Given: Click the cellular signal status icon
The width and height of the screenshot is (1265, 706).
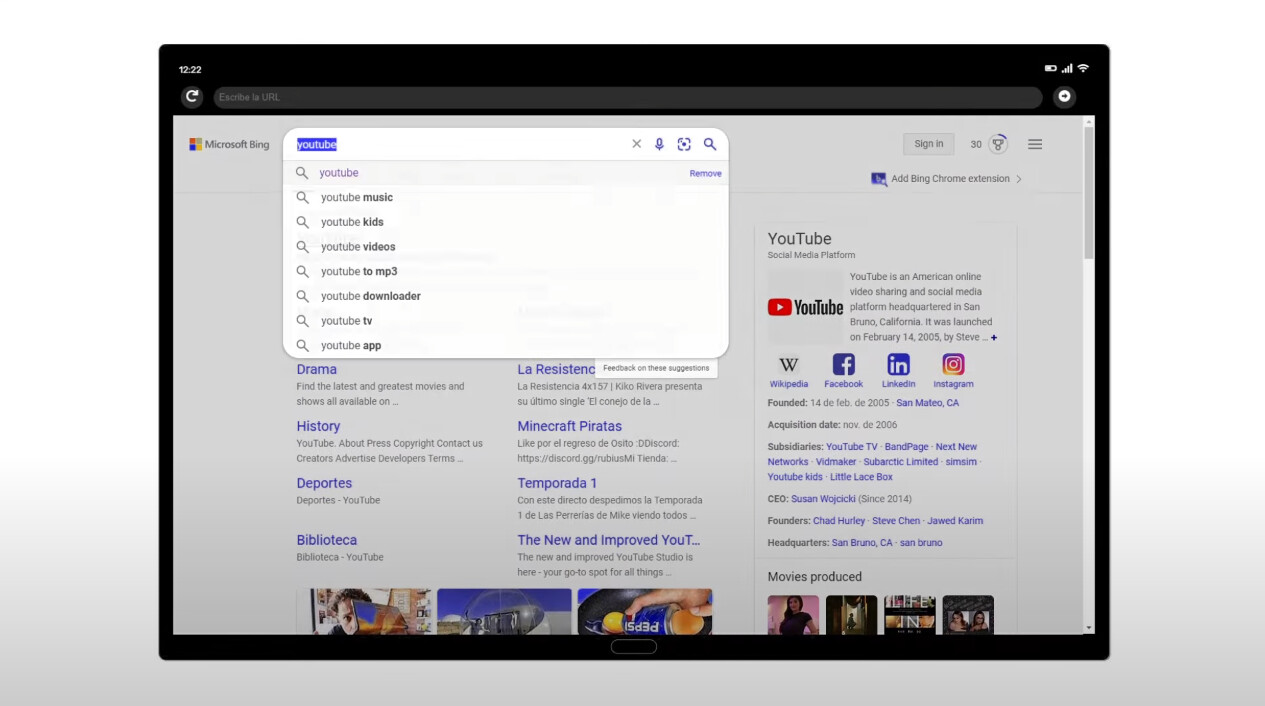Looking at the screenshot, I should [1067, 69].
